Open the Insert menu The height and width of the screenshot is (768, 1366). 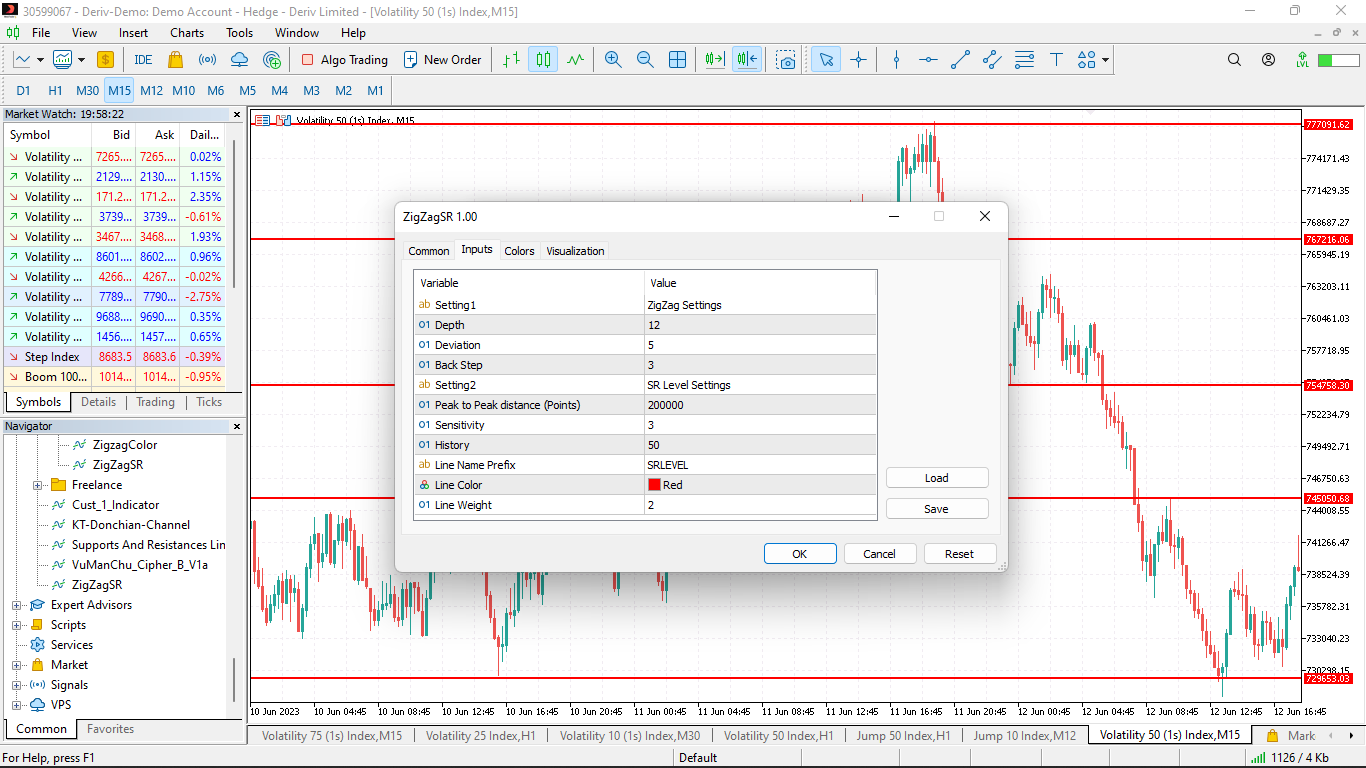(133, 33)
